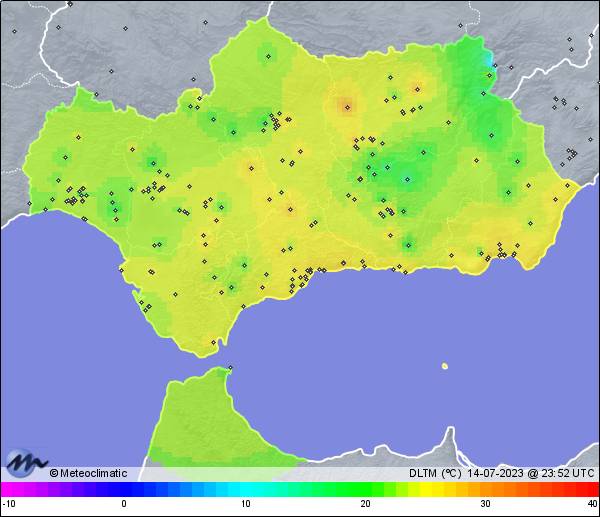Pick the red end of the temperature scale
This screenshot has height=517, width=600.
(x=591, y=489)
